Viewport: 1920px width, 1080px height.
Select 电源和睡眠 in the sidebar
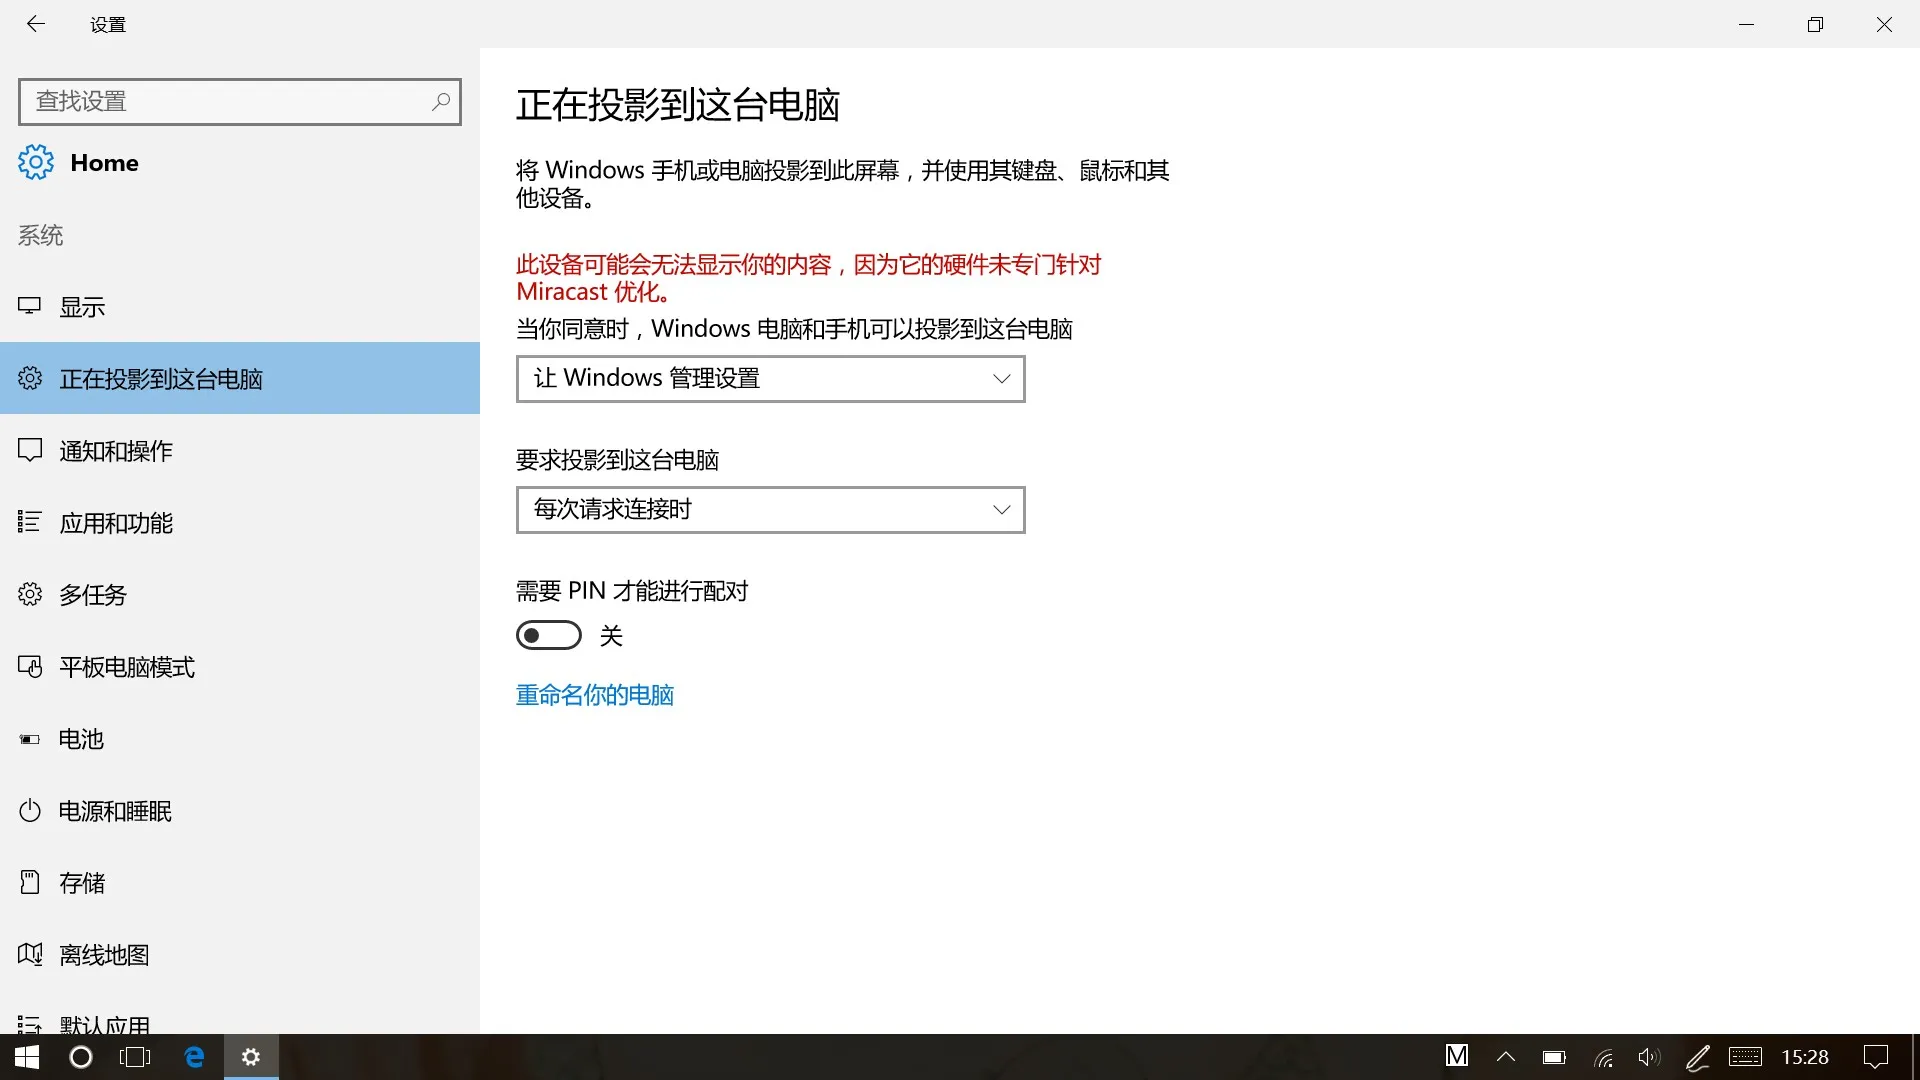pyautogui.click(x=240, y=810)
